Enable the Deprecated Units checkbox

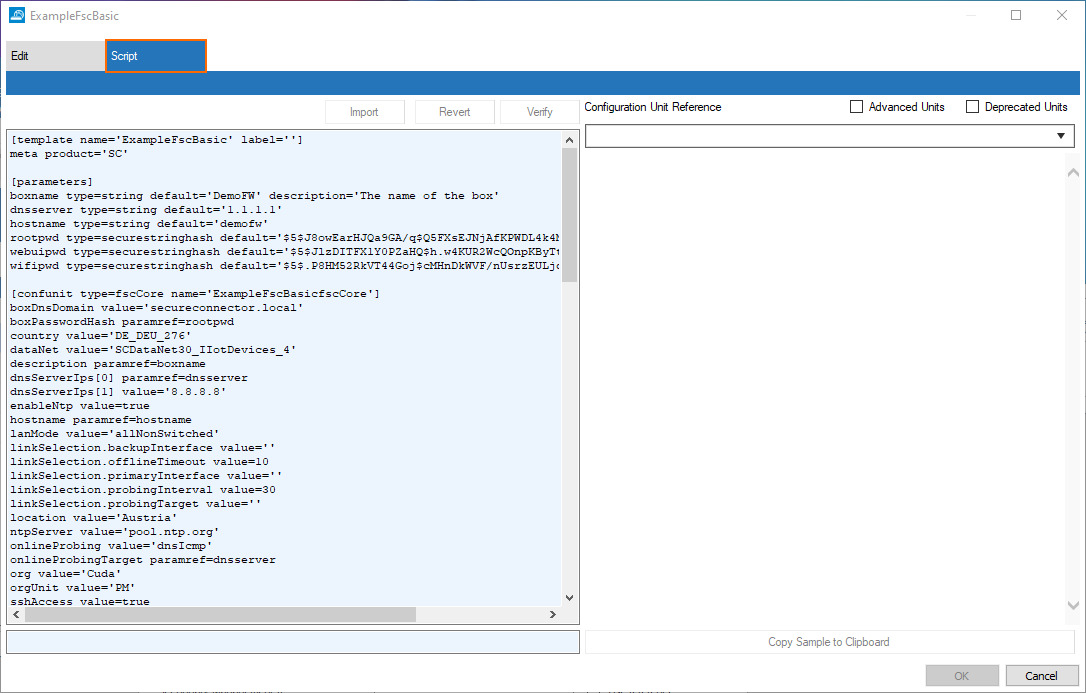[972, 107]
